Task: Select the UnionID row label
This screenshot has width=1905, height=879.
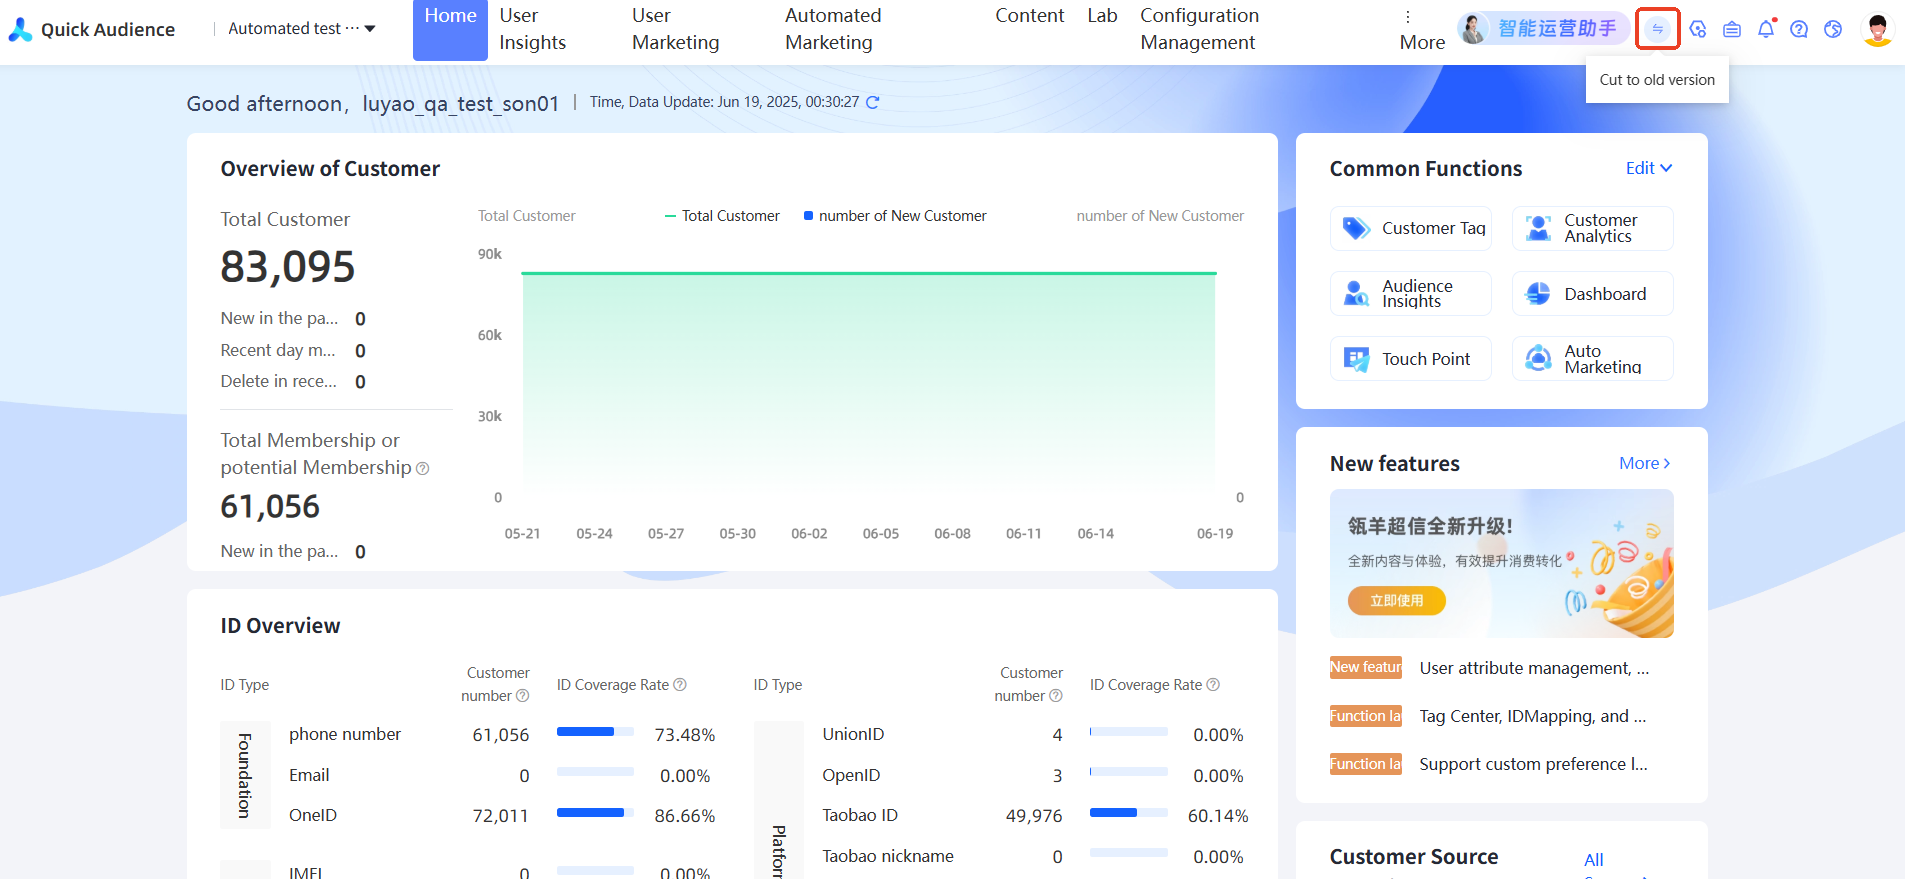Action: pos(853,734)
